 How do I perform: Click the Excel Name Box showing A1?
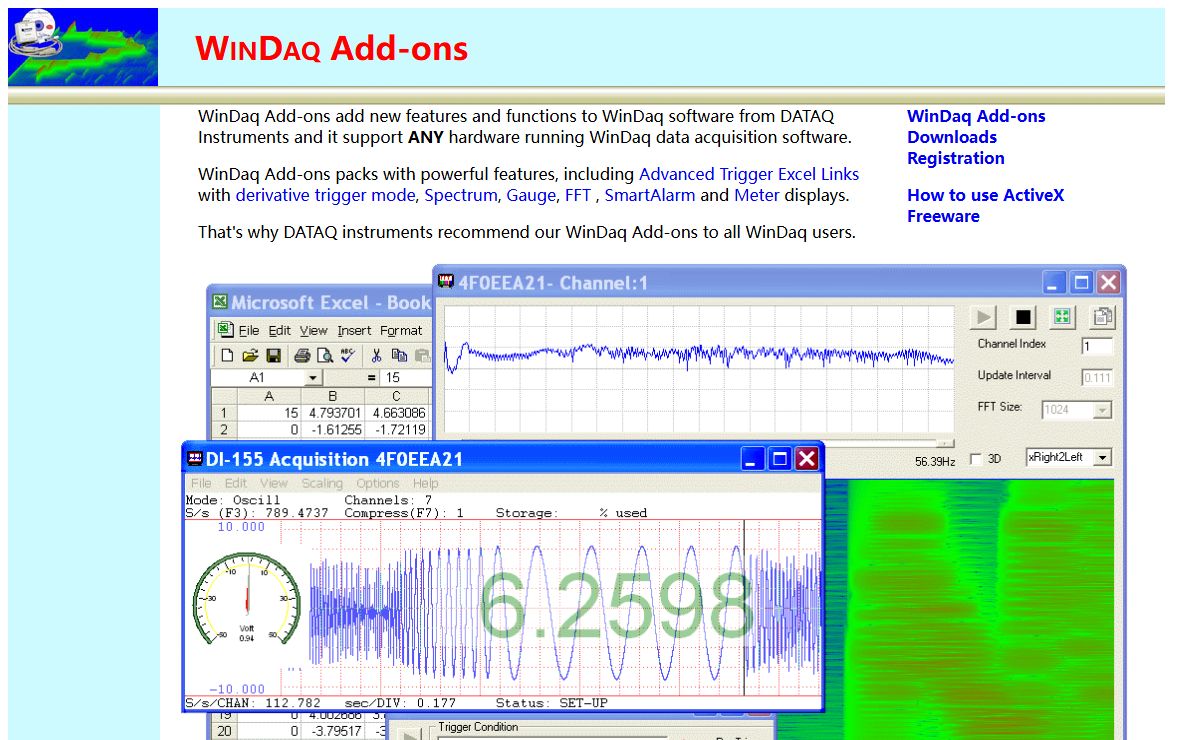point(258,378)
